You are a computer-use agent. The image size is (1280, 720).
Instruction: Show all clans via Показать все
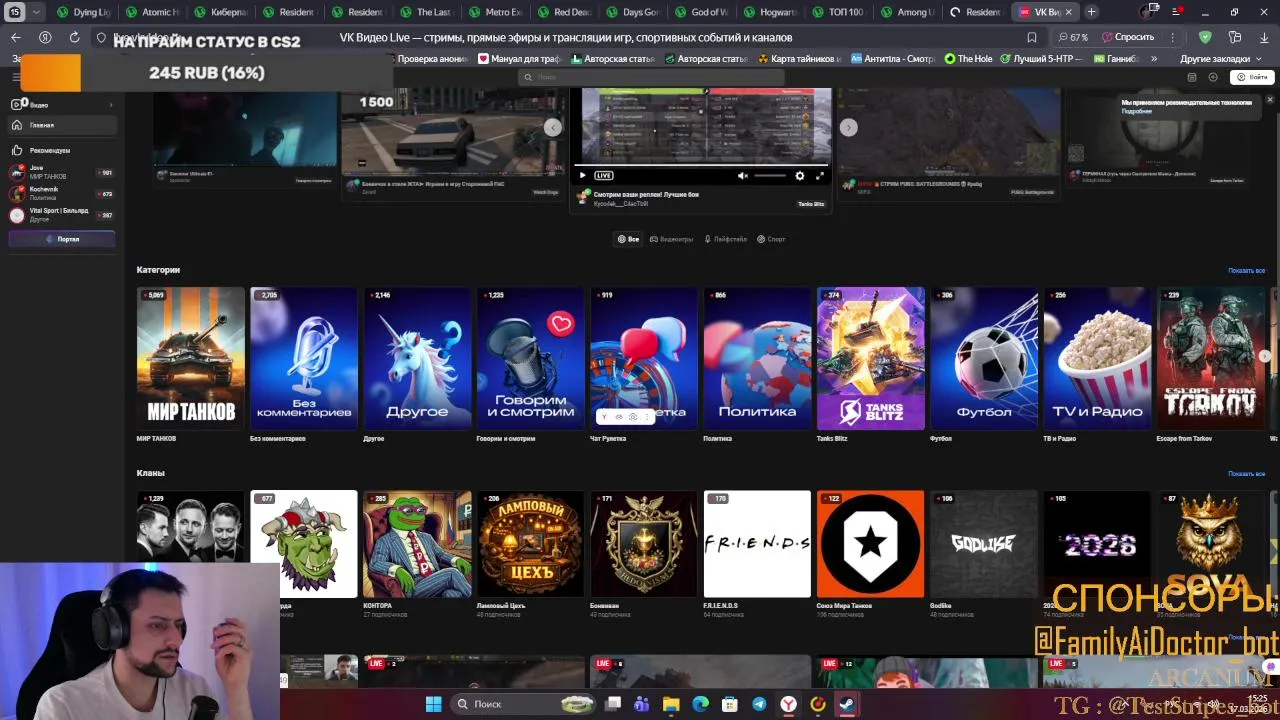click(1246, 474)
